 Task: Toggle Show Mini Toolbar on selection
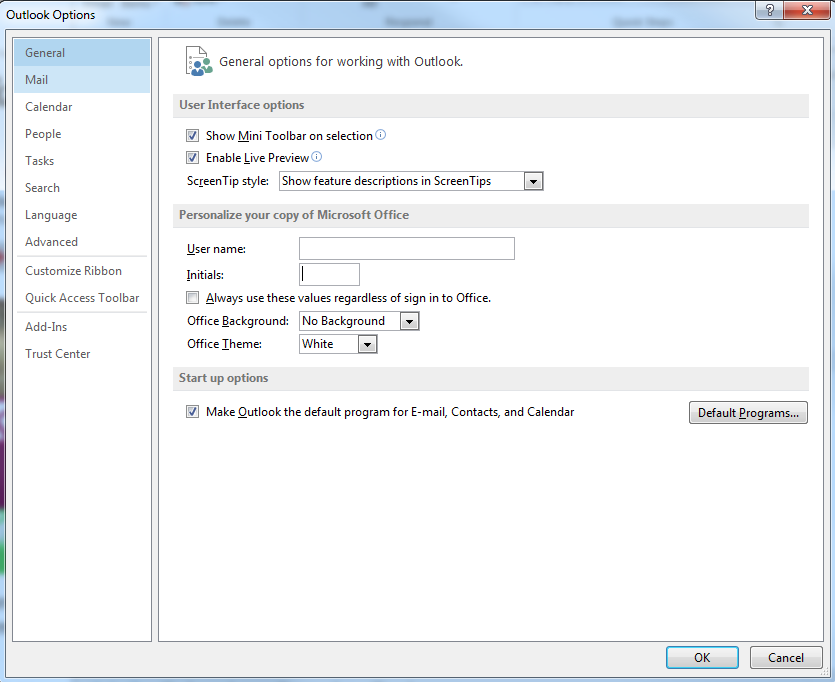pyautogui.click(x=192, y=136)
